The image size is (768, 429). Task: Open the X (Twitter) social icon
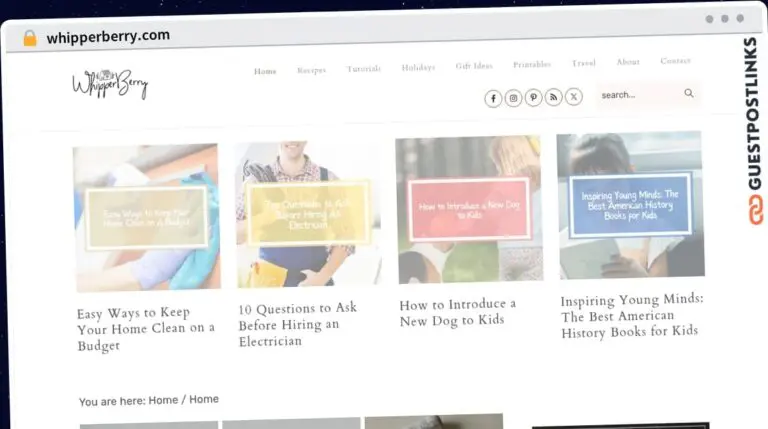point(574,96)
